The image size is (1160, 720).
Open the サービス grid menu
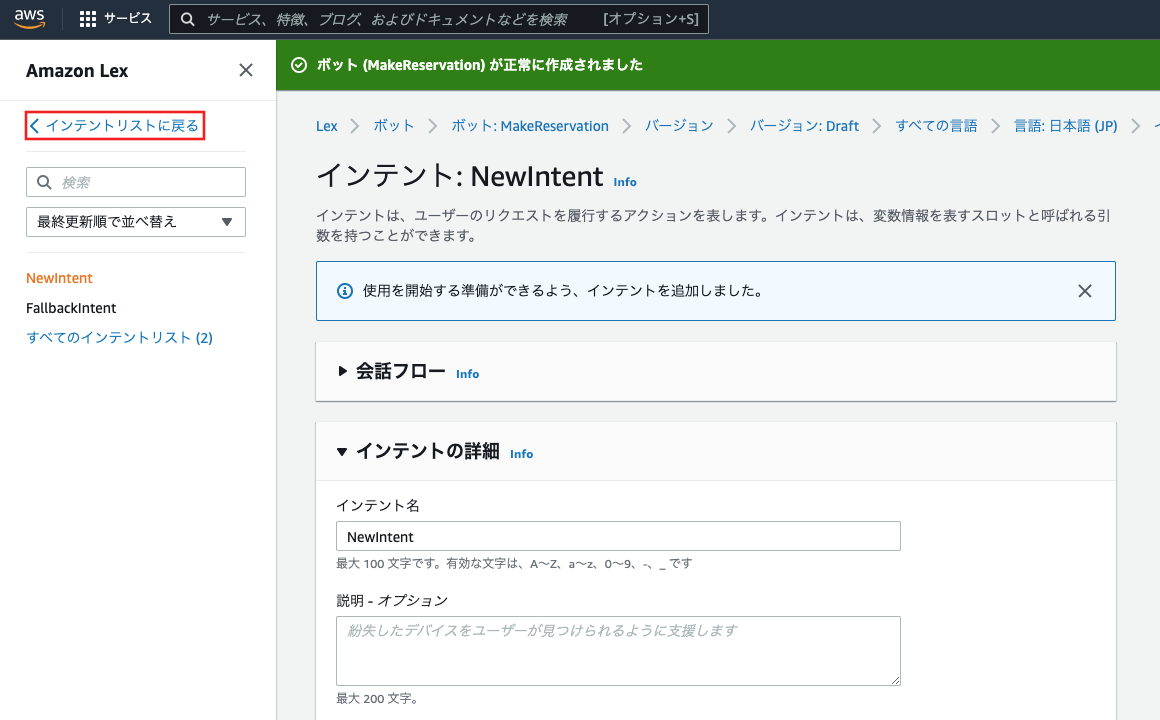tap(115, 18)
